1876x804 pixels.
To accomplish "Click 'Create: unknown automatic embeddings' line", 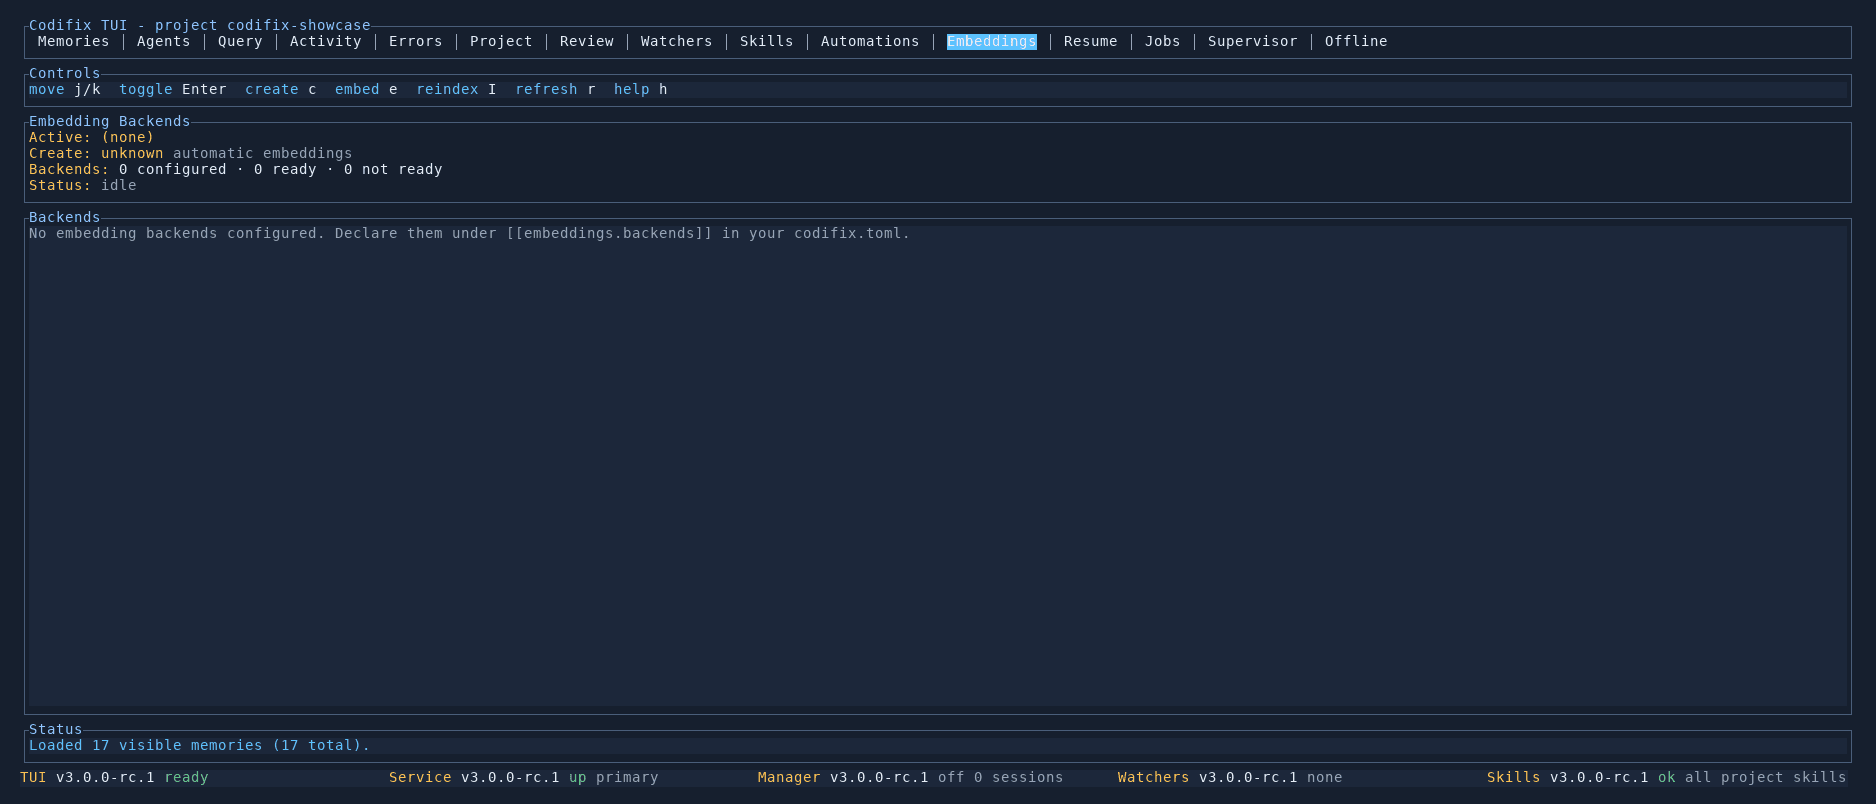I will point(191,153).
